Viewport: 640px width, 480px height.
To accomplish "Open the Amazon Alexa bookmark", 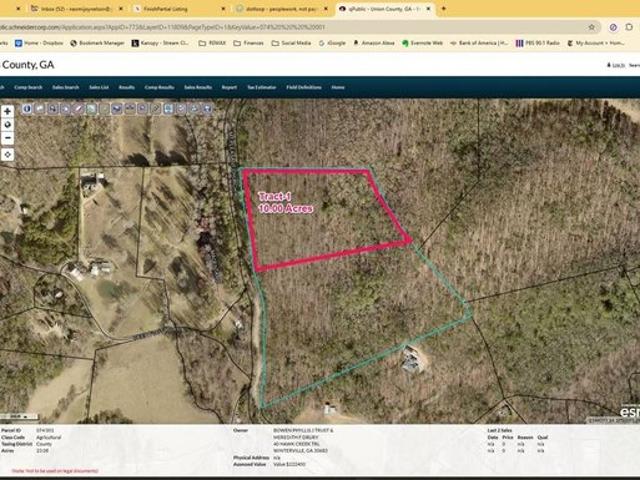I will point(374,43).
